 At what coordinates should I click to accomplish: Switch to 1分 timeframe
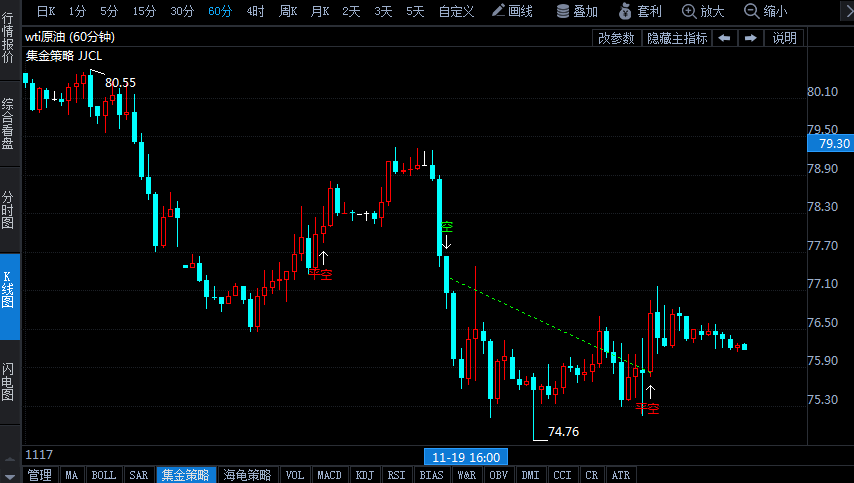click(x=78, y=11)
